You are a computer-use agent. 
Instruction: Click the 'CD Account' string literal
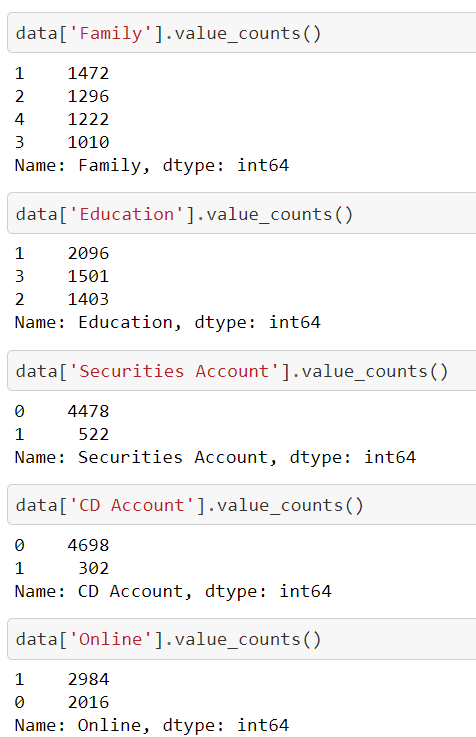[x=132, y=505]
